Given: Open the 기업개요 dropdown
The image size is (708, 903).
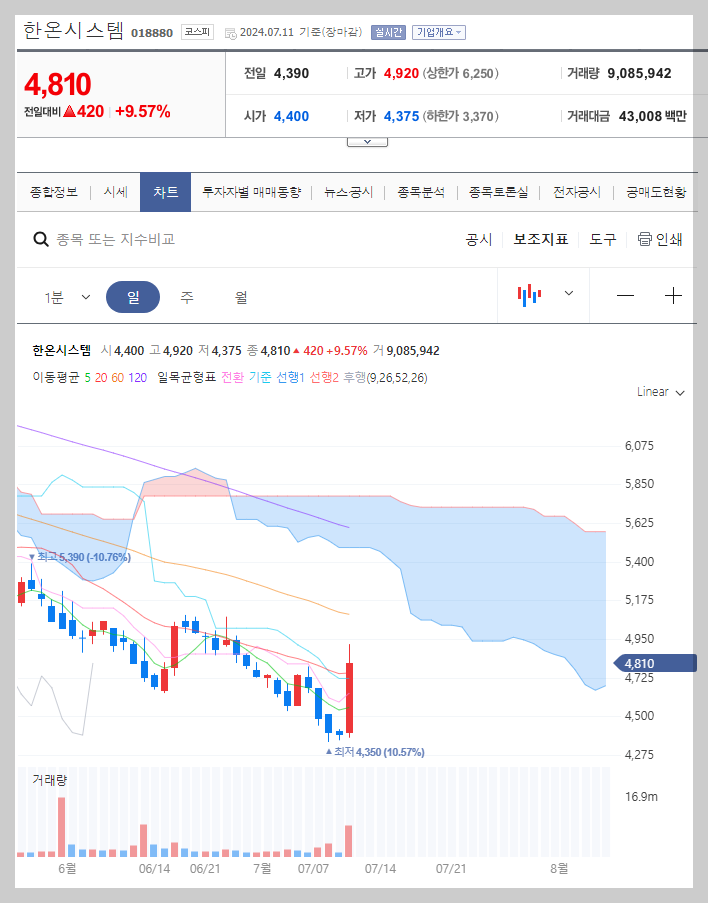Looking at the screenshot, I should point(438,32).
